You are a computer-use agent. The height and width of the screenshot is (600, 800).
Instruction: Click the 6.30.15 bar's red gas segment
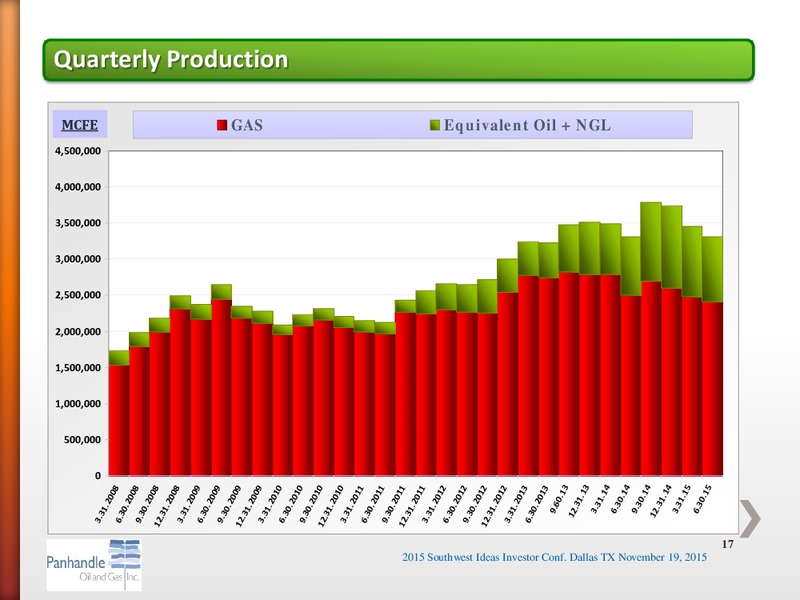point(713,389)
